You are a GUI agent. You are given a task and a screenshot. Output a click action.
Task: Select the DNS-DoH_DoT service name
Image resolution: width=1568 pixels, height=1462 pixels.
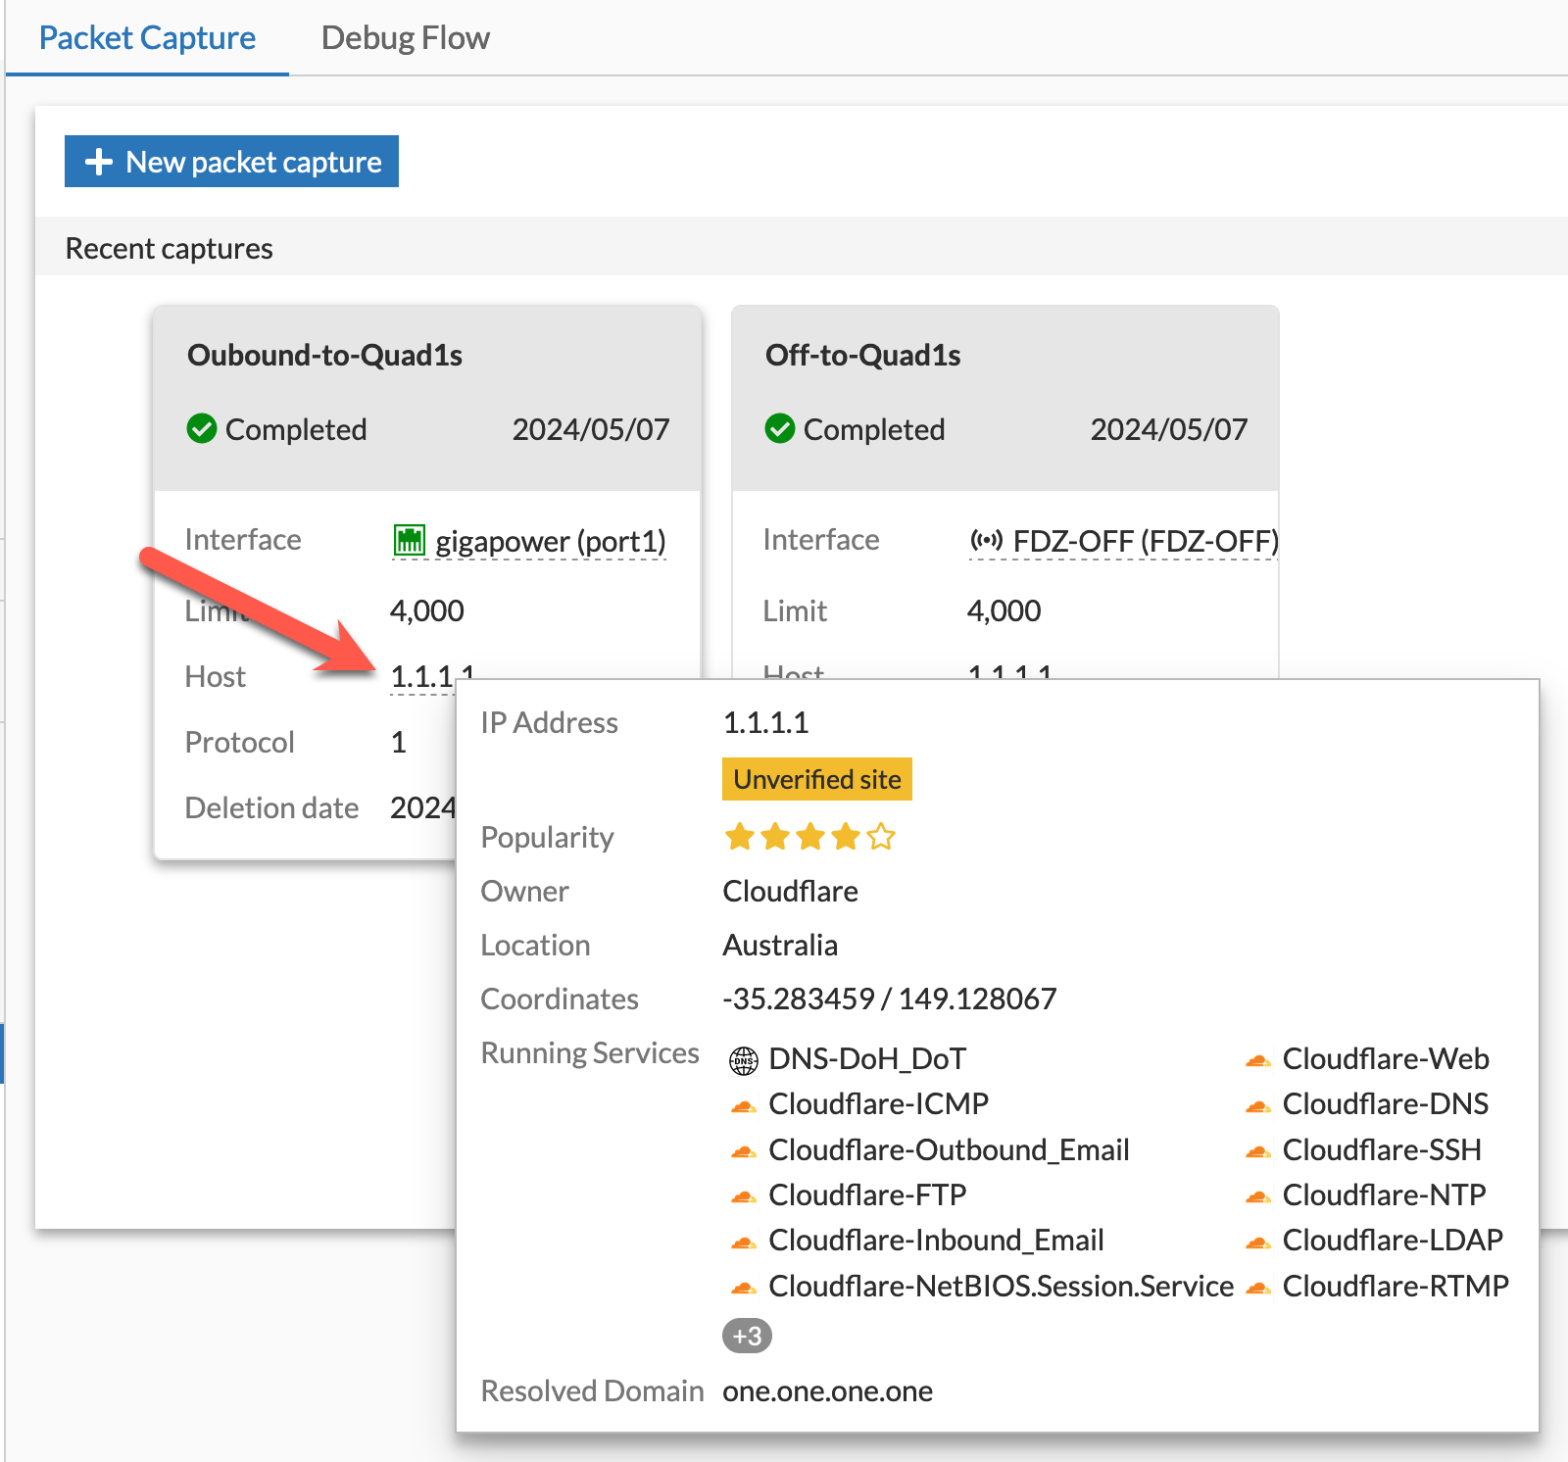(867, 1058)
